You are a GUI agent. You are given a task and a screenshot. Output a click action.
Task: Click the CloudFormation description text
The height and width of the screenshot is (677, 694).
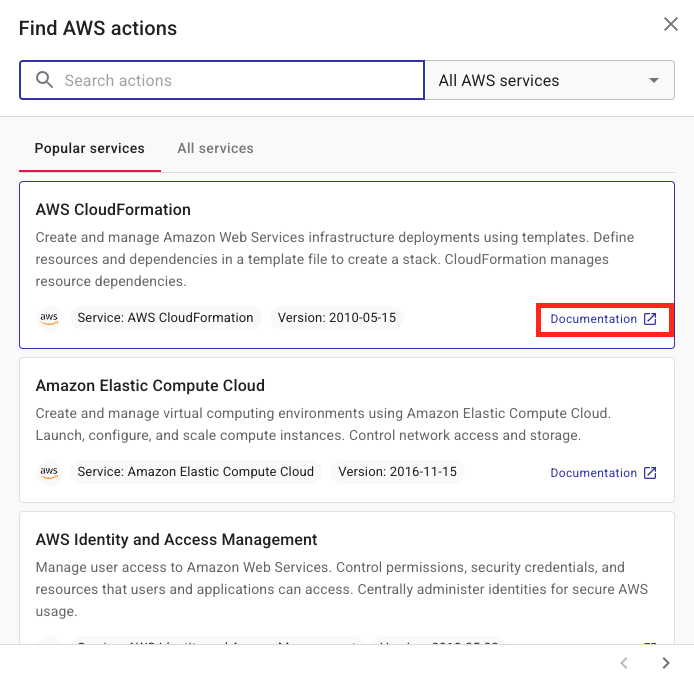335,259
